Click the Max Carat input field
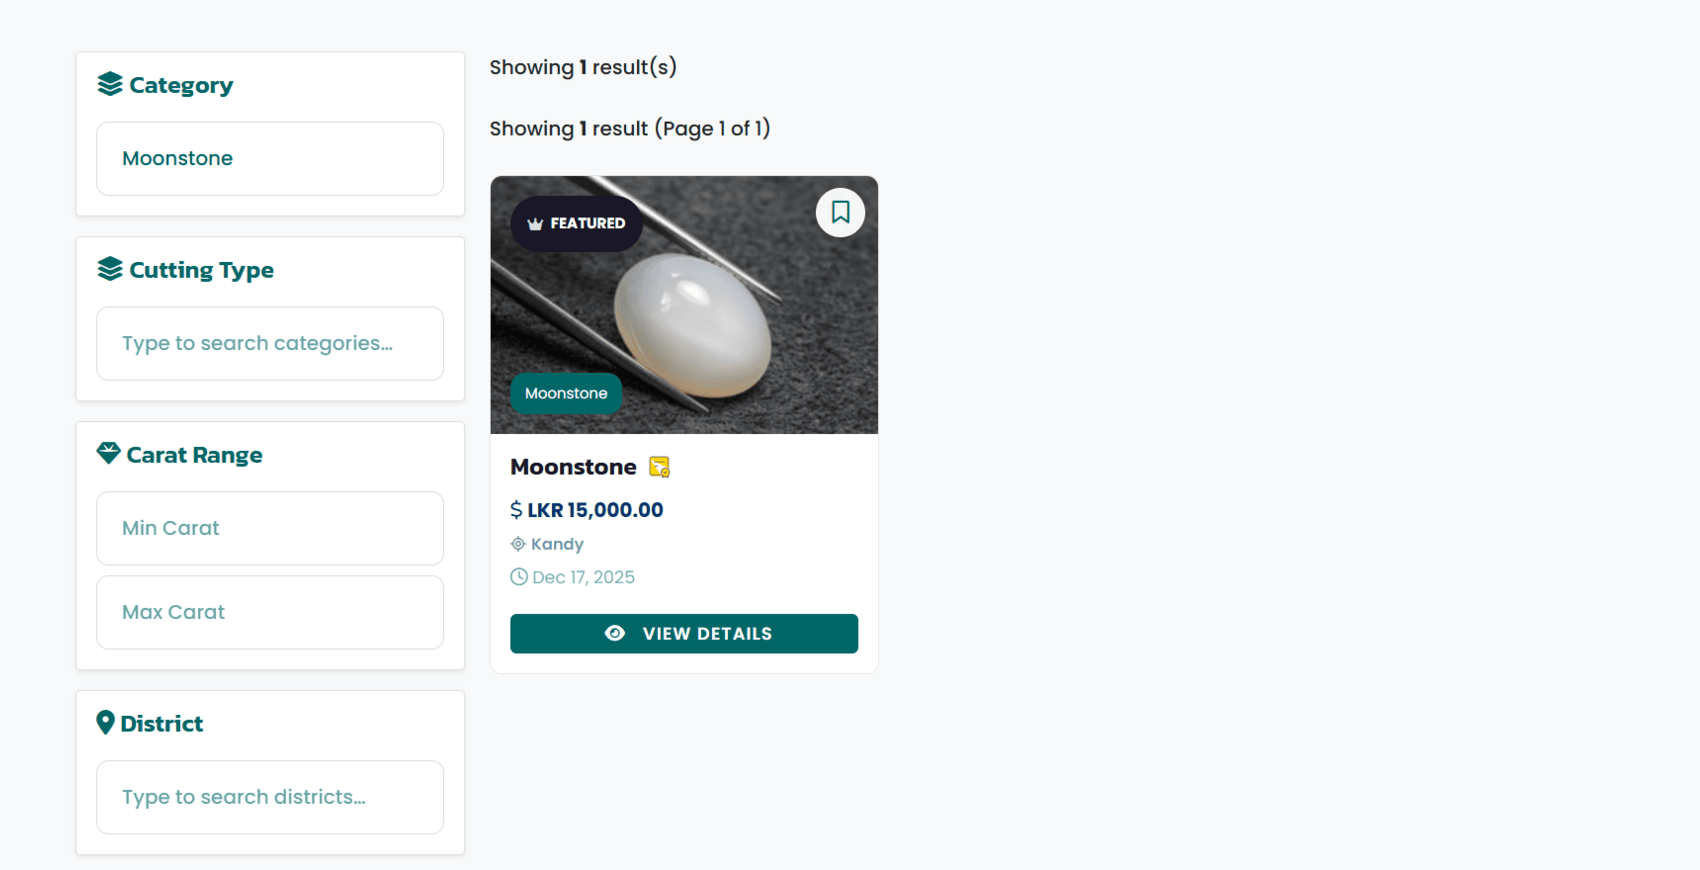1700x870 pixels. [x=269, y=612]
